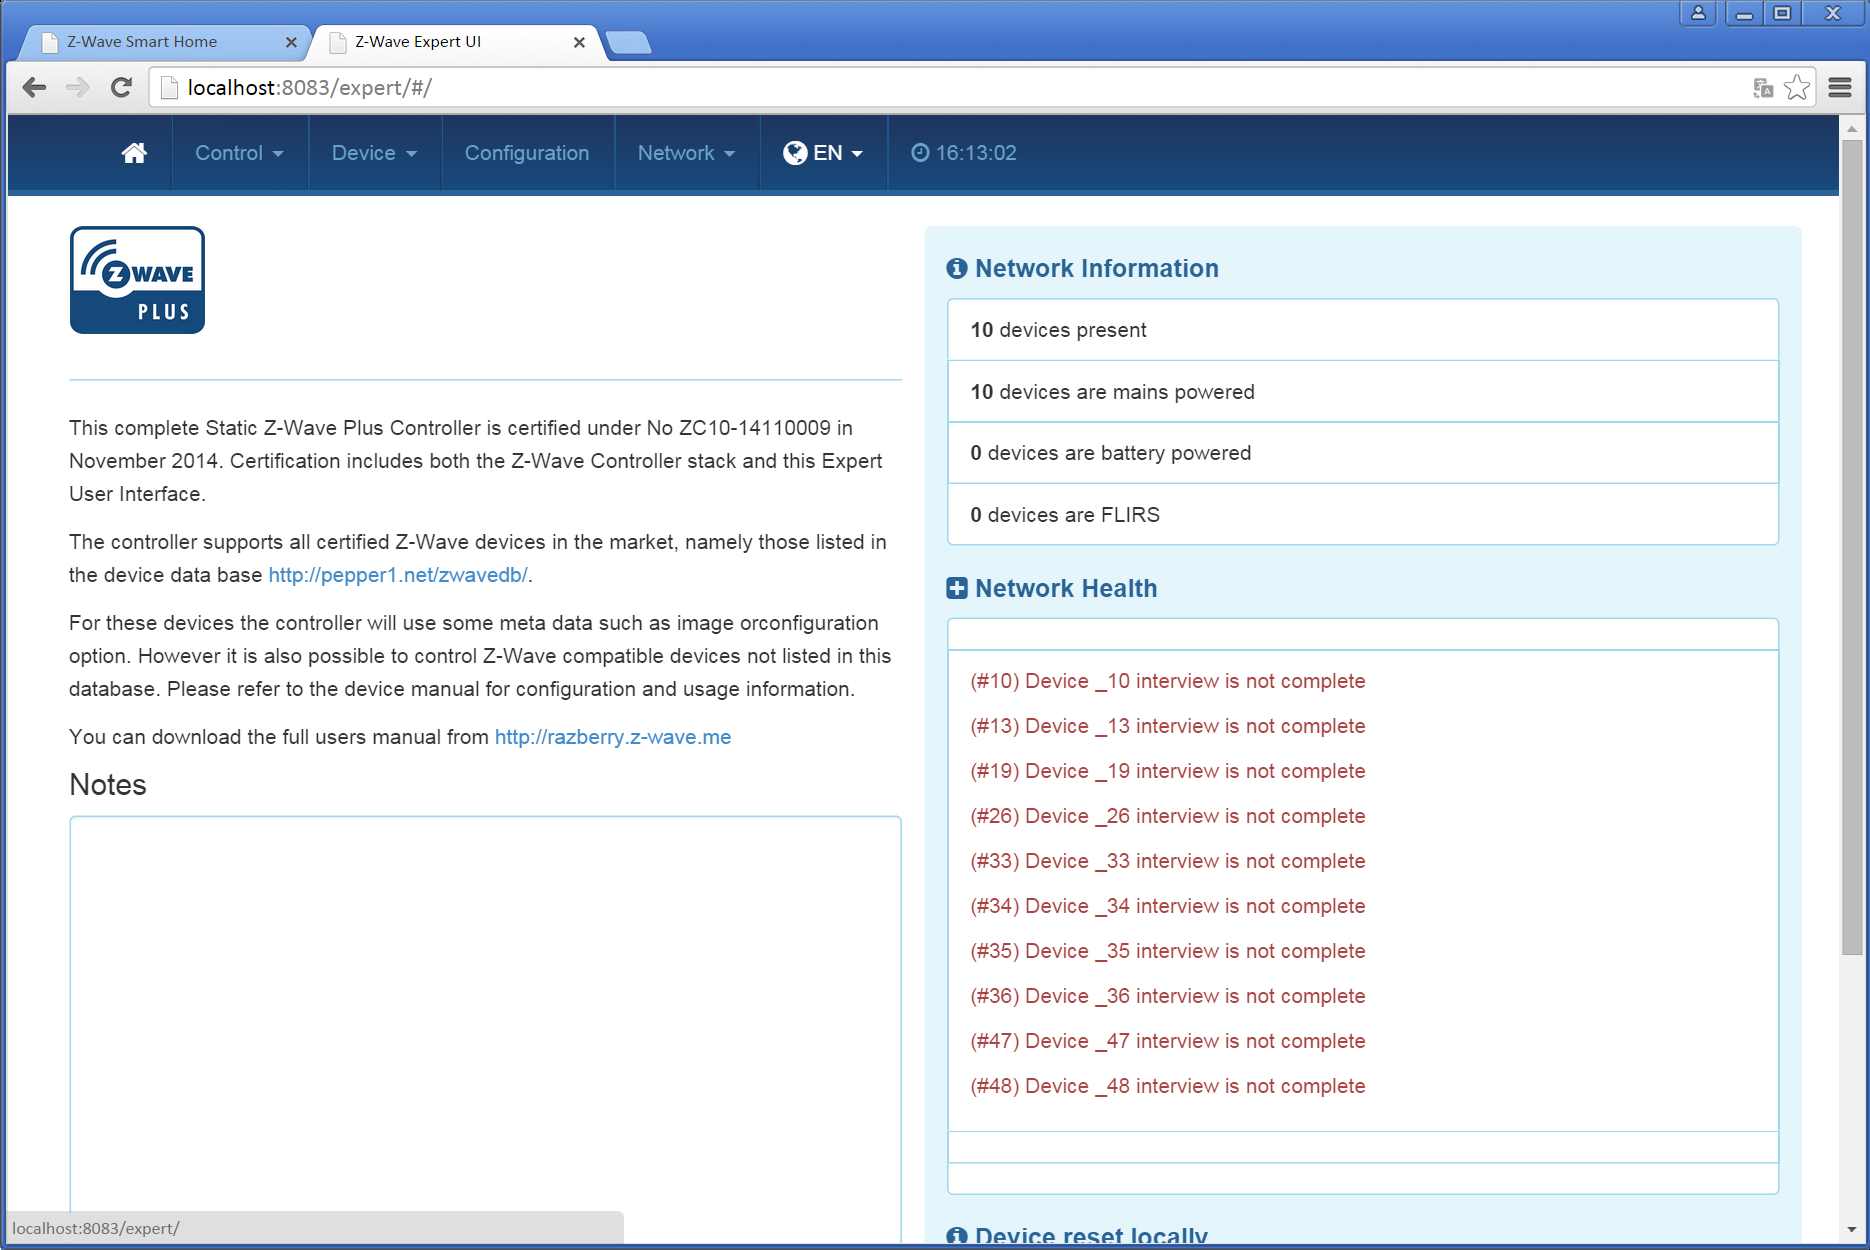Viewport: 1870px width, 1250px height.
Task: Click the Z-Wave Plus logo
Action: (137, 280)
